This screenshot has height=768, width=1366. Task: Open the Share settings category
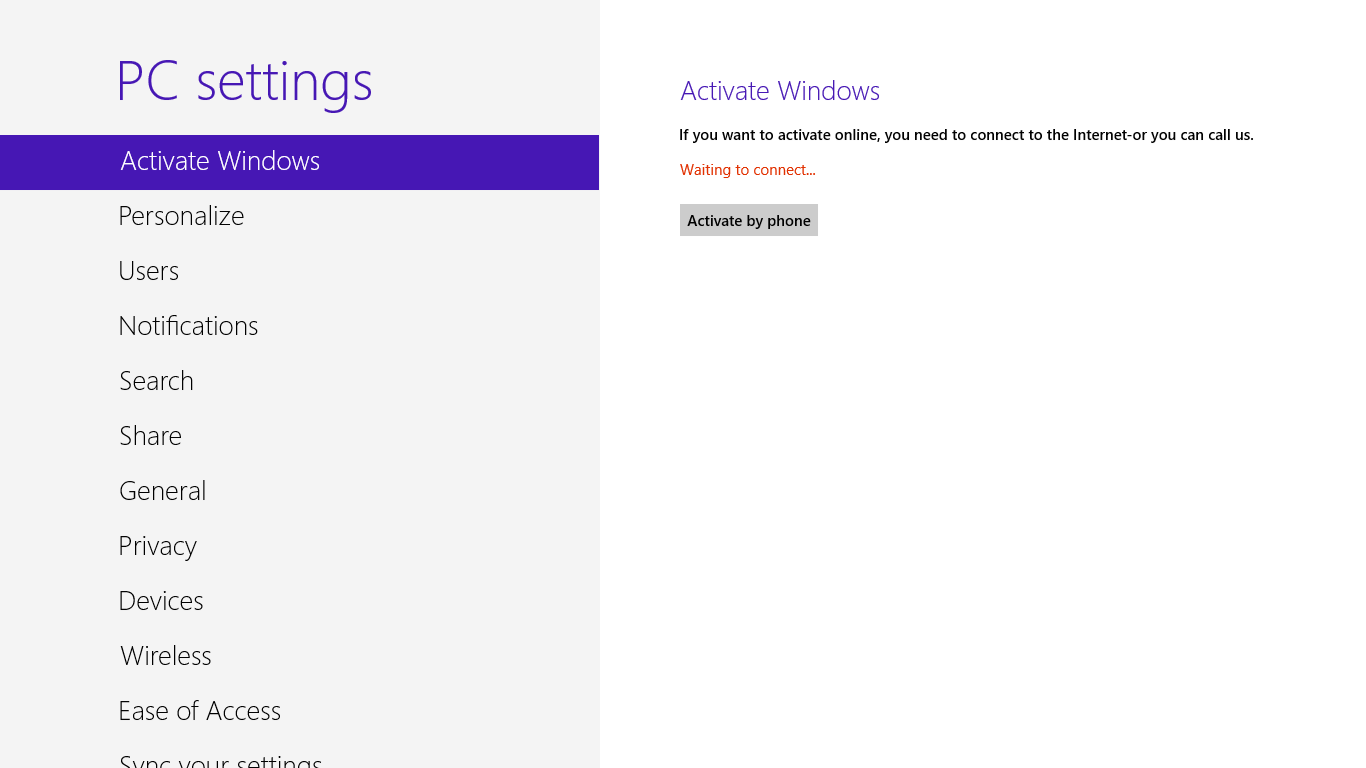(299, 437)
